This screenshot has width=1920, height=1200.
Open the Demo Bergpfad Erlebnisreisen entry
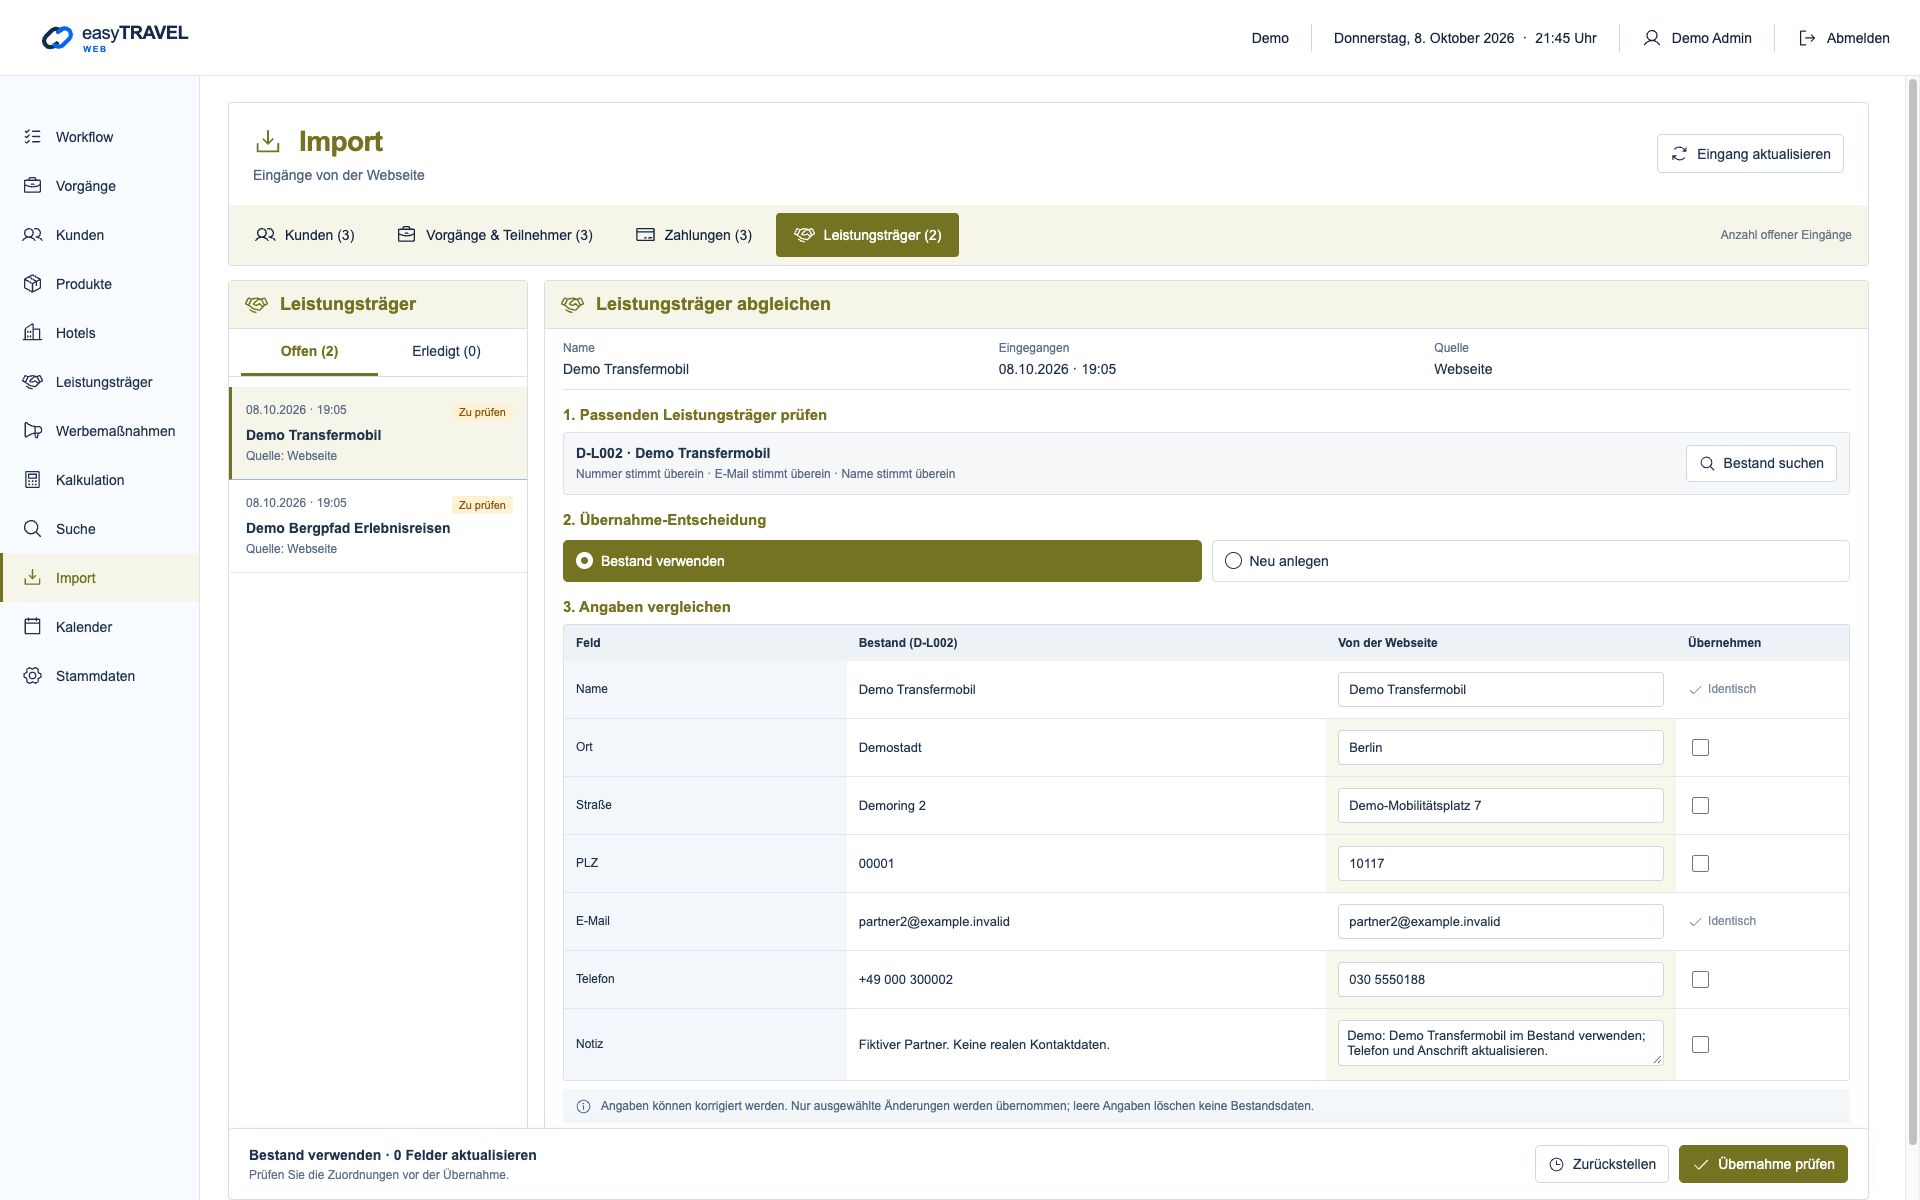coord(378,526)
